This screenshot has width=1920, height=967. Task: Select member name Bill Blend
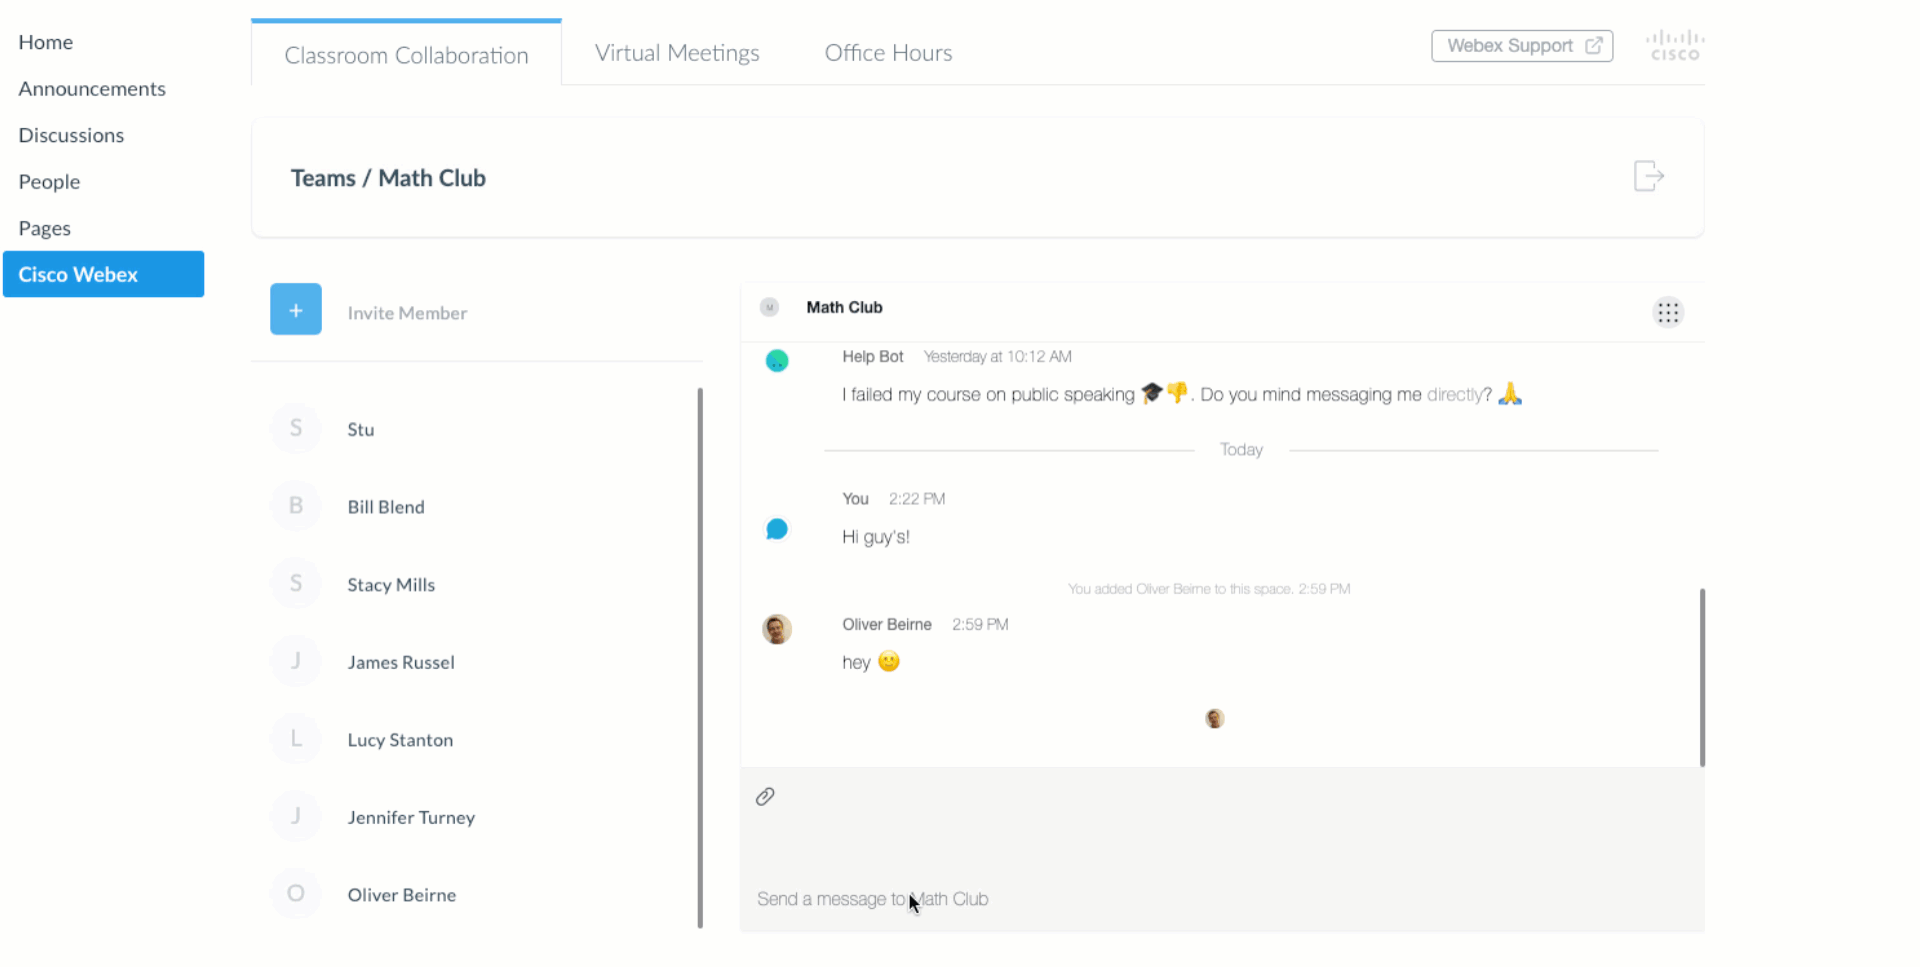[x=386, y=507]
